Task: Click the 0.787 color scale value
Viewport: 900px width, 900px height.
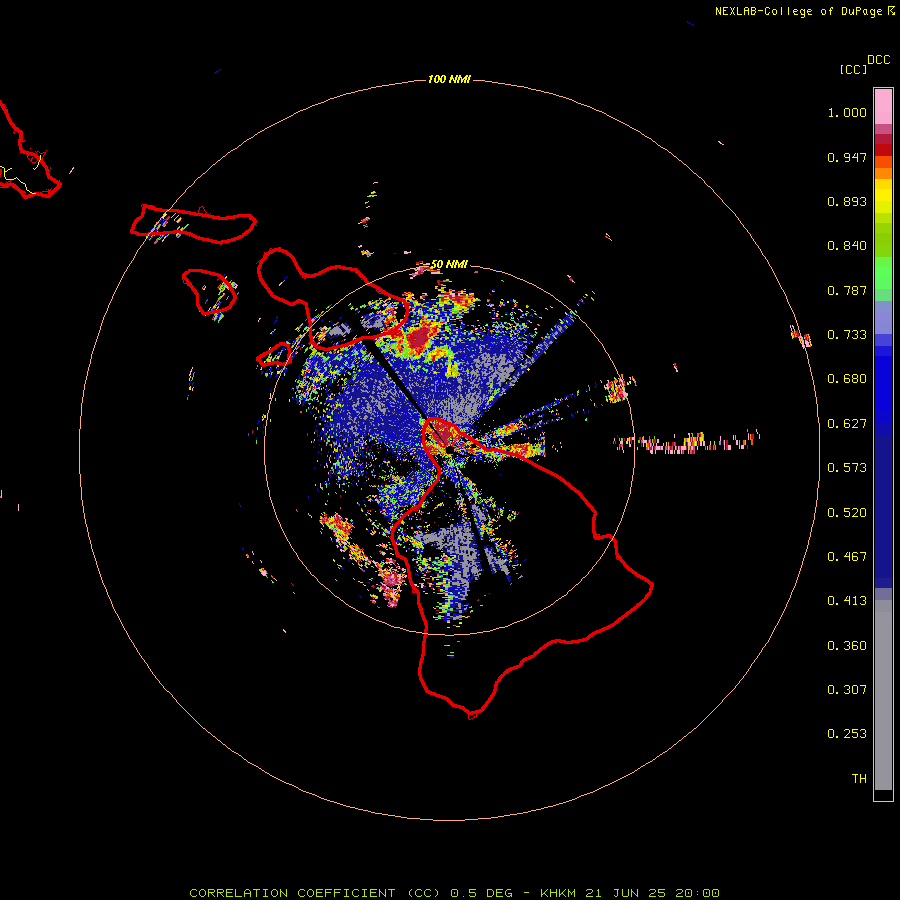Action: pyautogui.click(x=847, y=290)
